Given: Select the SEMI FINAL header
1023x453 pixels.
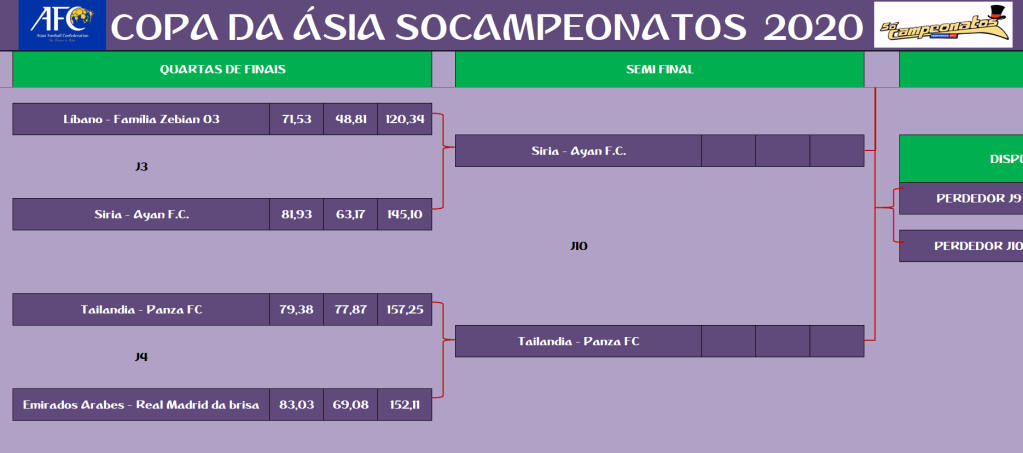Looking at the screenshot, I should 658,70.
